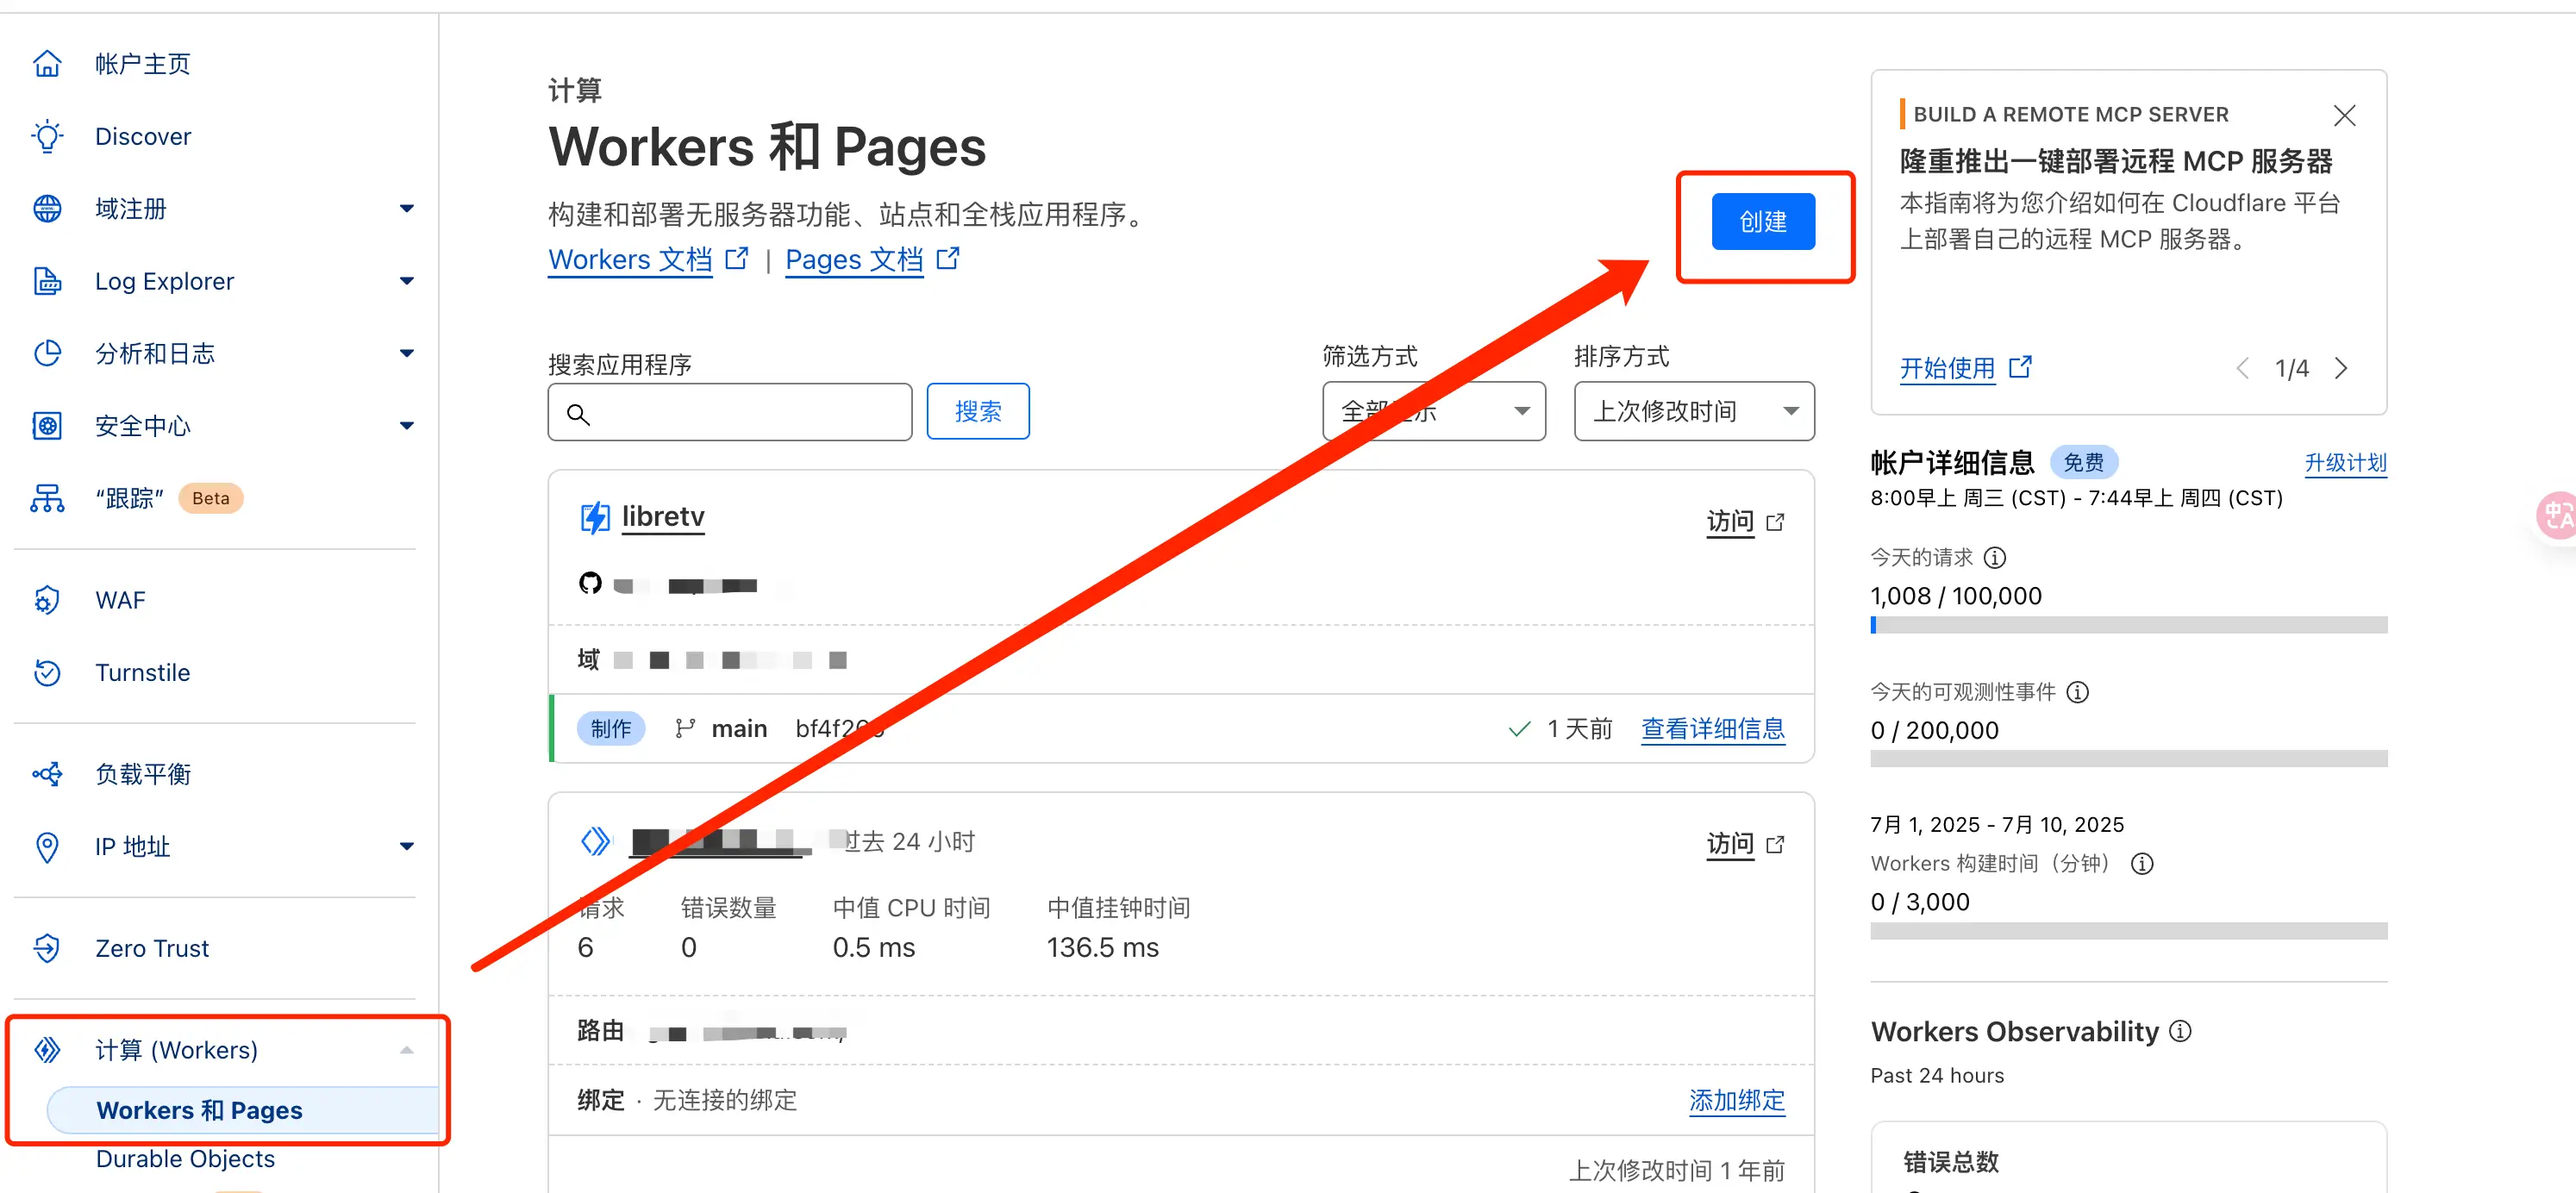Expand the 分析和日志 menu arrow
The width and height of the screenshot is (2576, 1193).
(406, 353)
